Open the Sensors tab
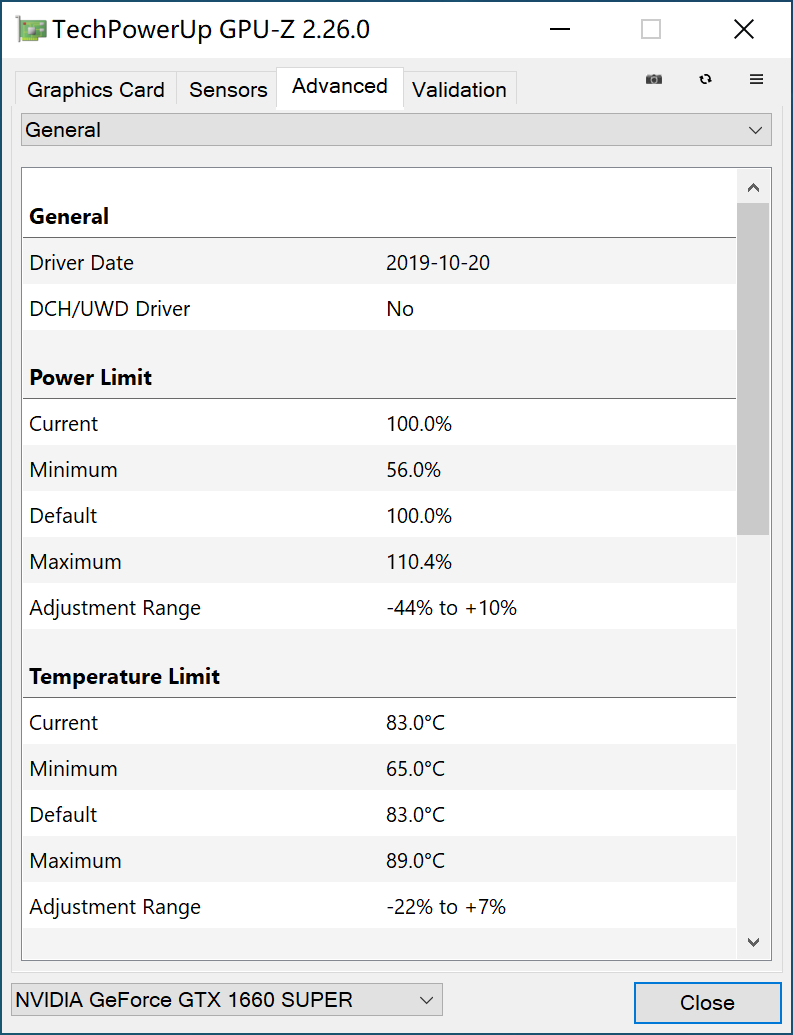This screenshot has width=793, height=1035. tap(228, 90)
